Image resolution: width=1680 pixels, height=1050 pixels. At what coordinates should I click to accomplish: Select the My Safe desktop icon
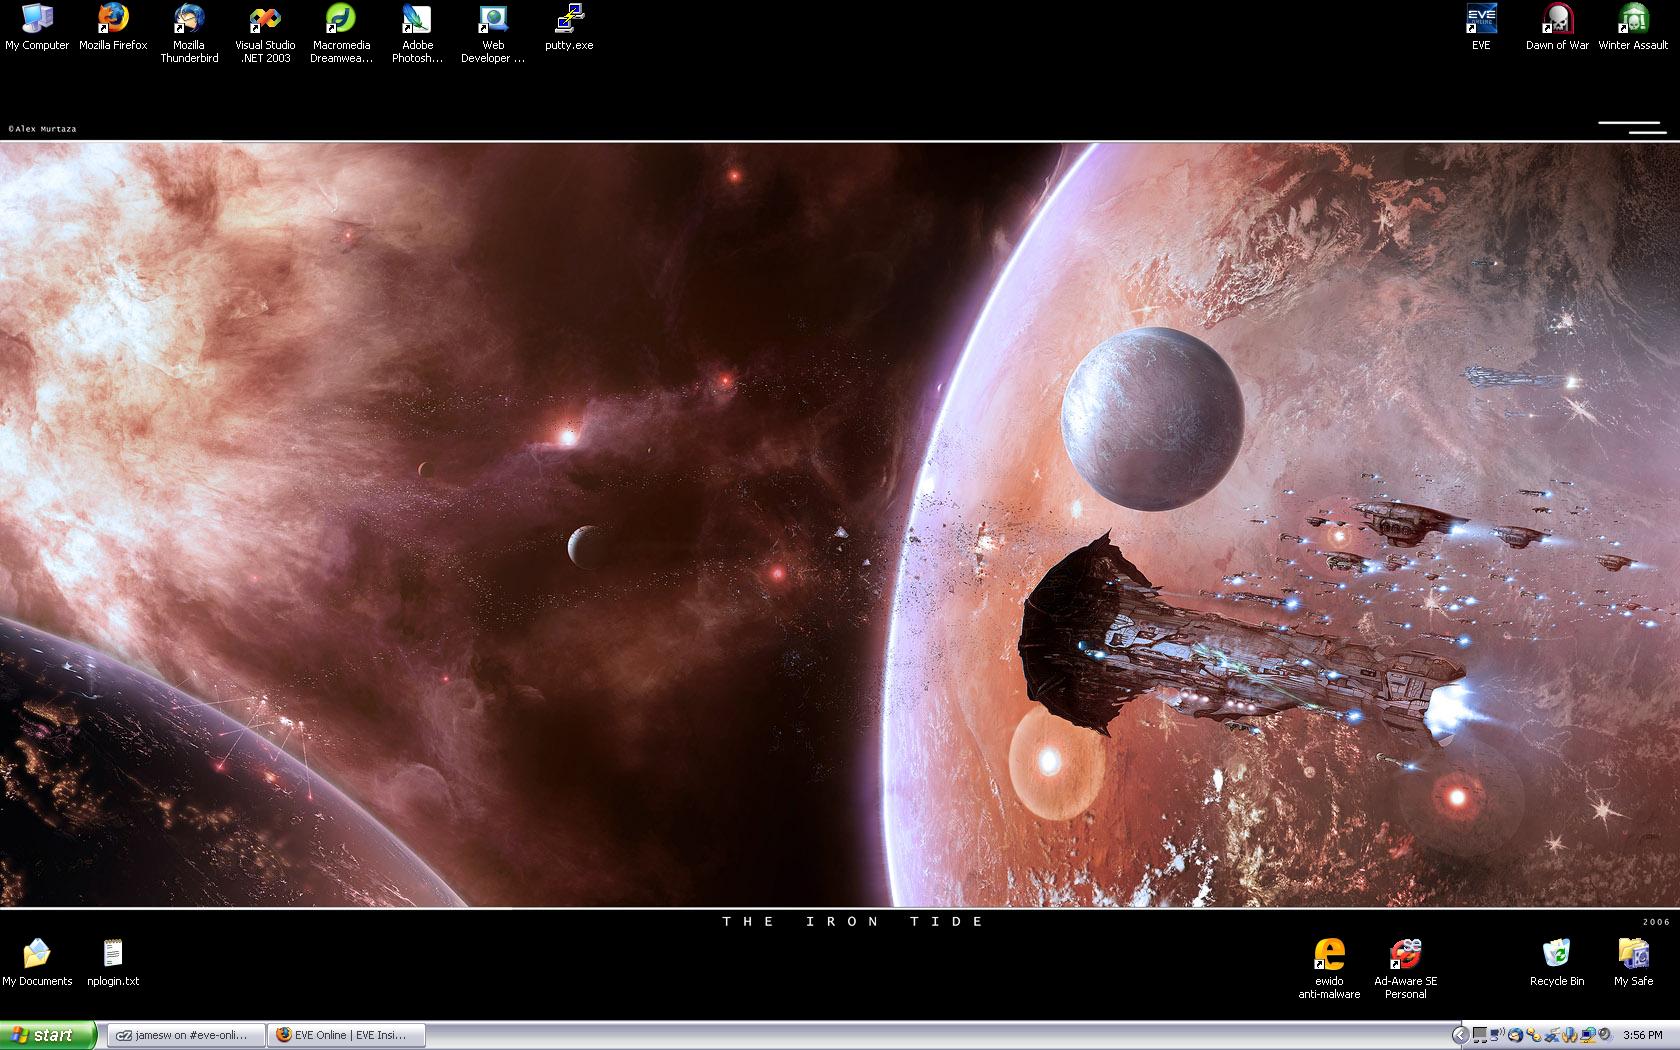pyautogui.click(x=1633, y=963)
